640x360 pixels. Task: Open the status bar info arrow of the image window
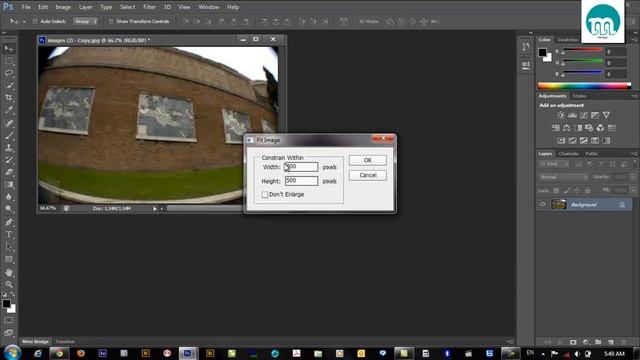(x=155, y=209)
